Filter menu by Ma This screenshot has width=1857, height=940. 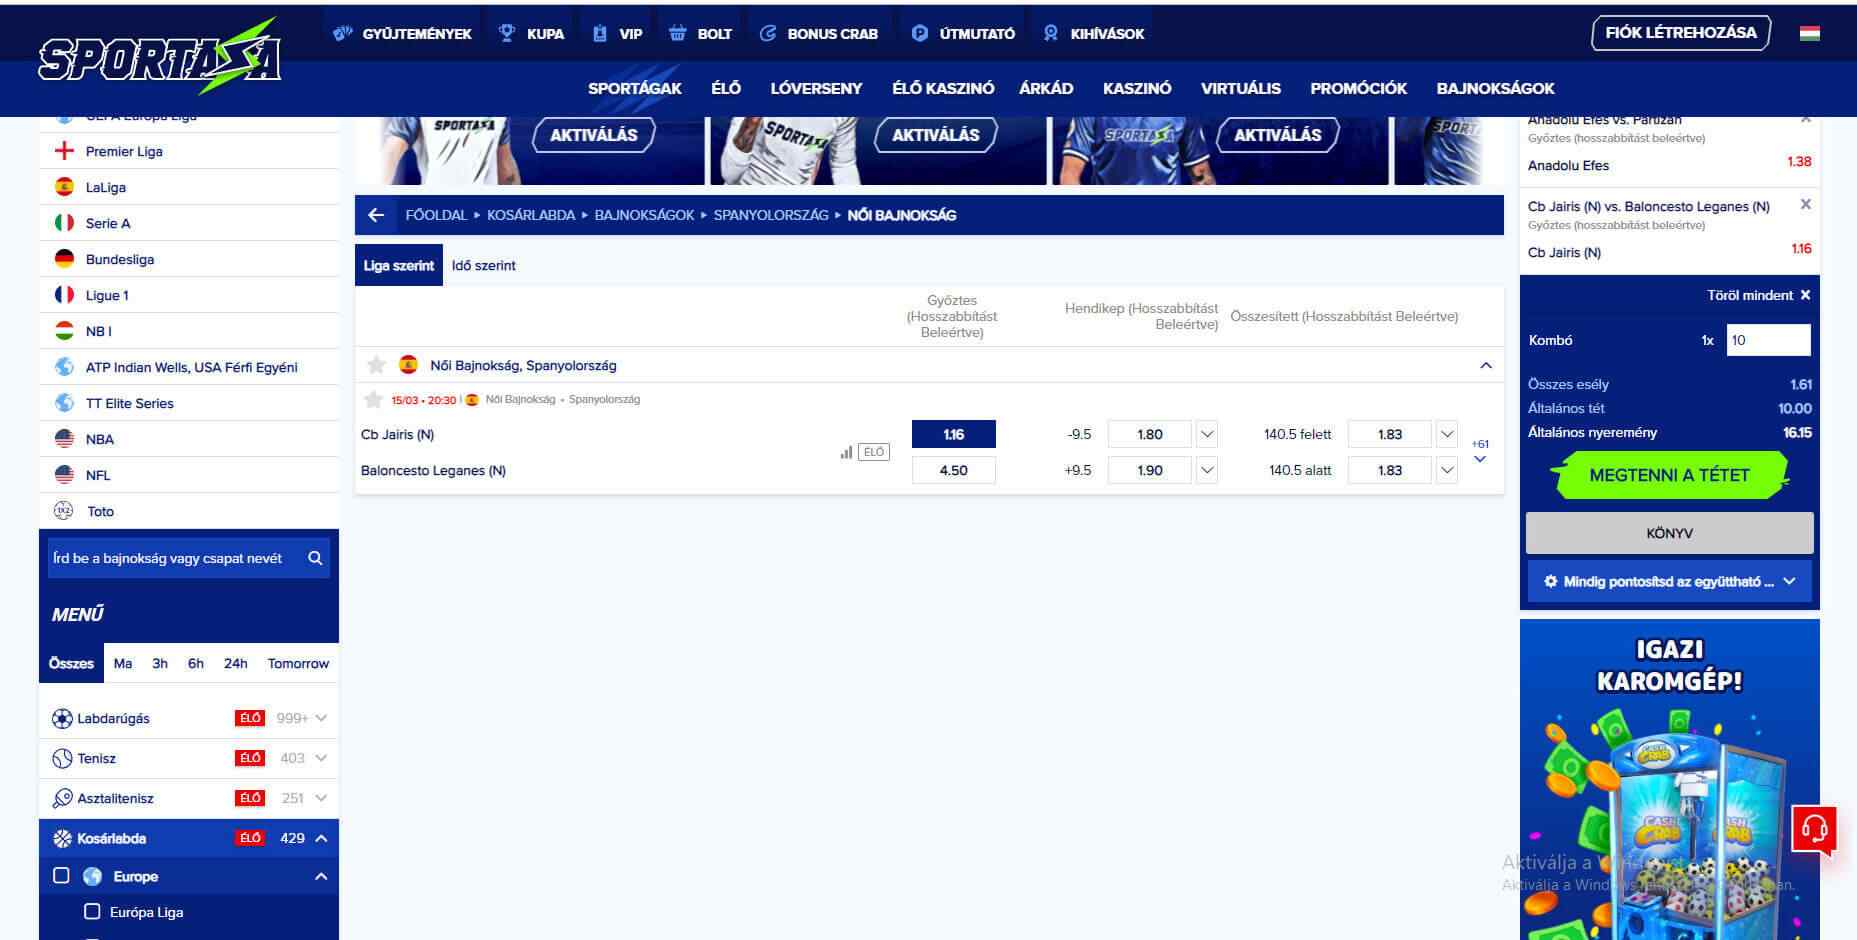[123, 663]
